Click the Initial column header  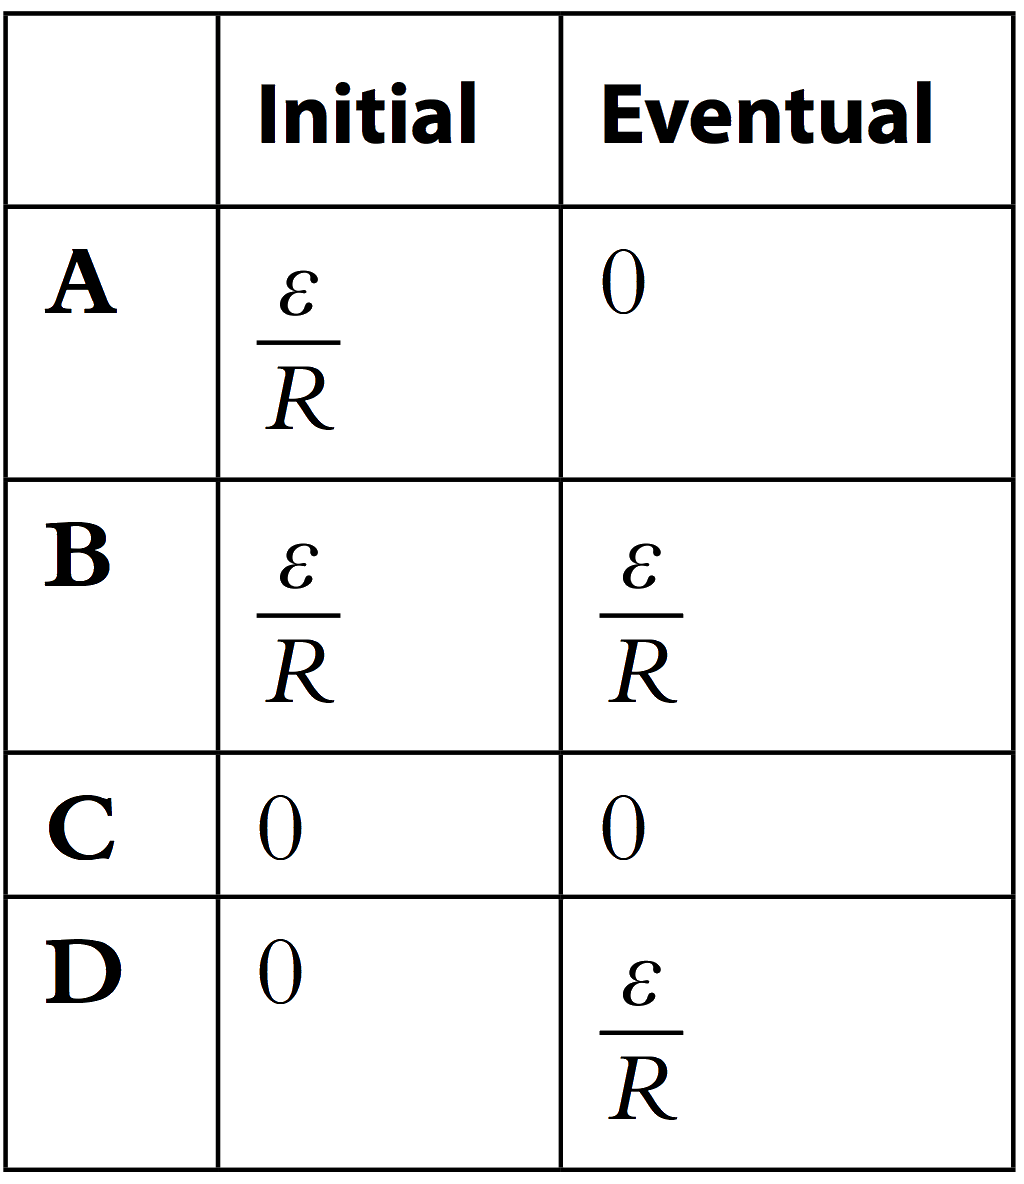(x=367, y=113)
